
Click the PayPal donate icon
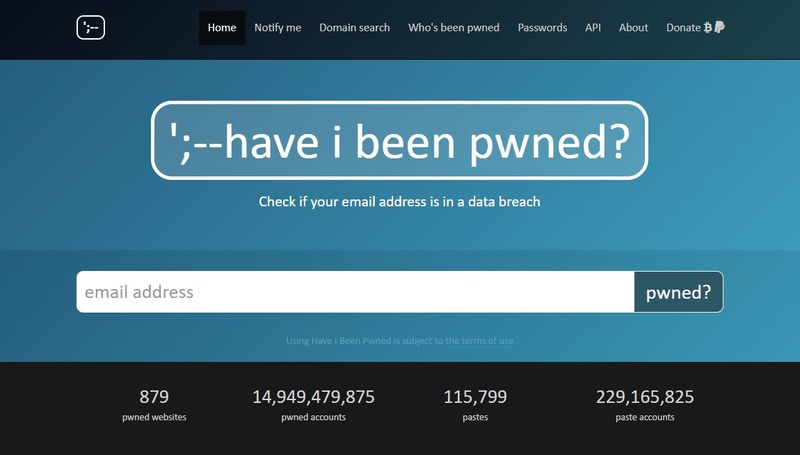click(x=720, y=28)
